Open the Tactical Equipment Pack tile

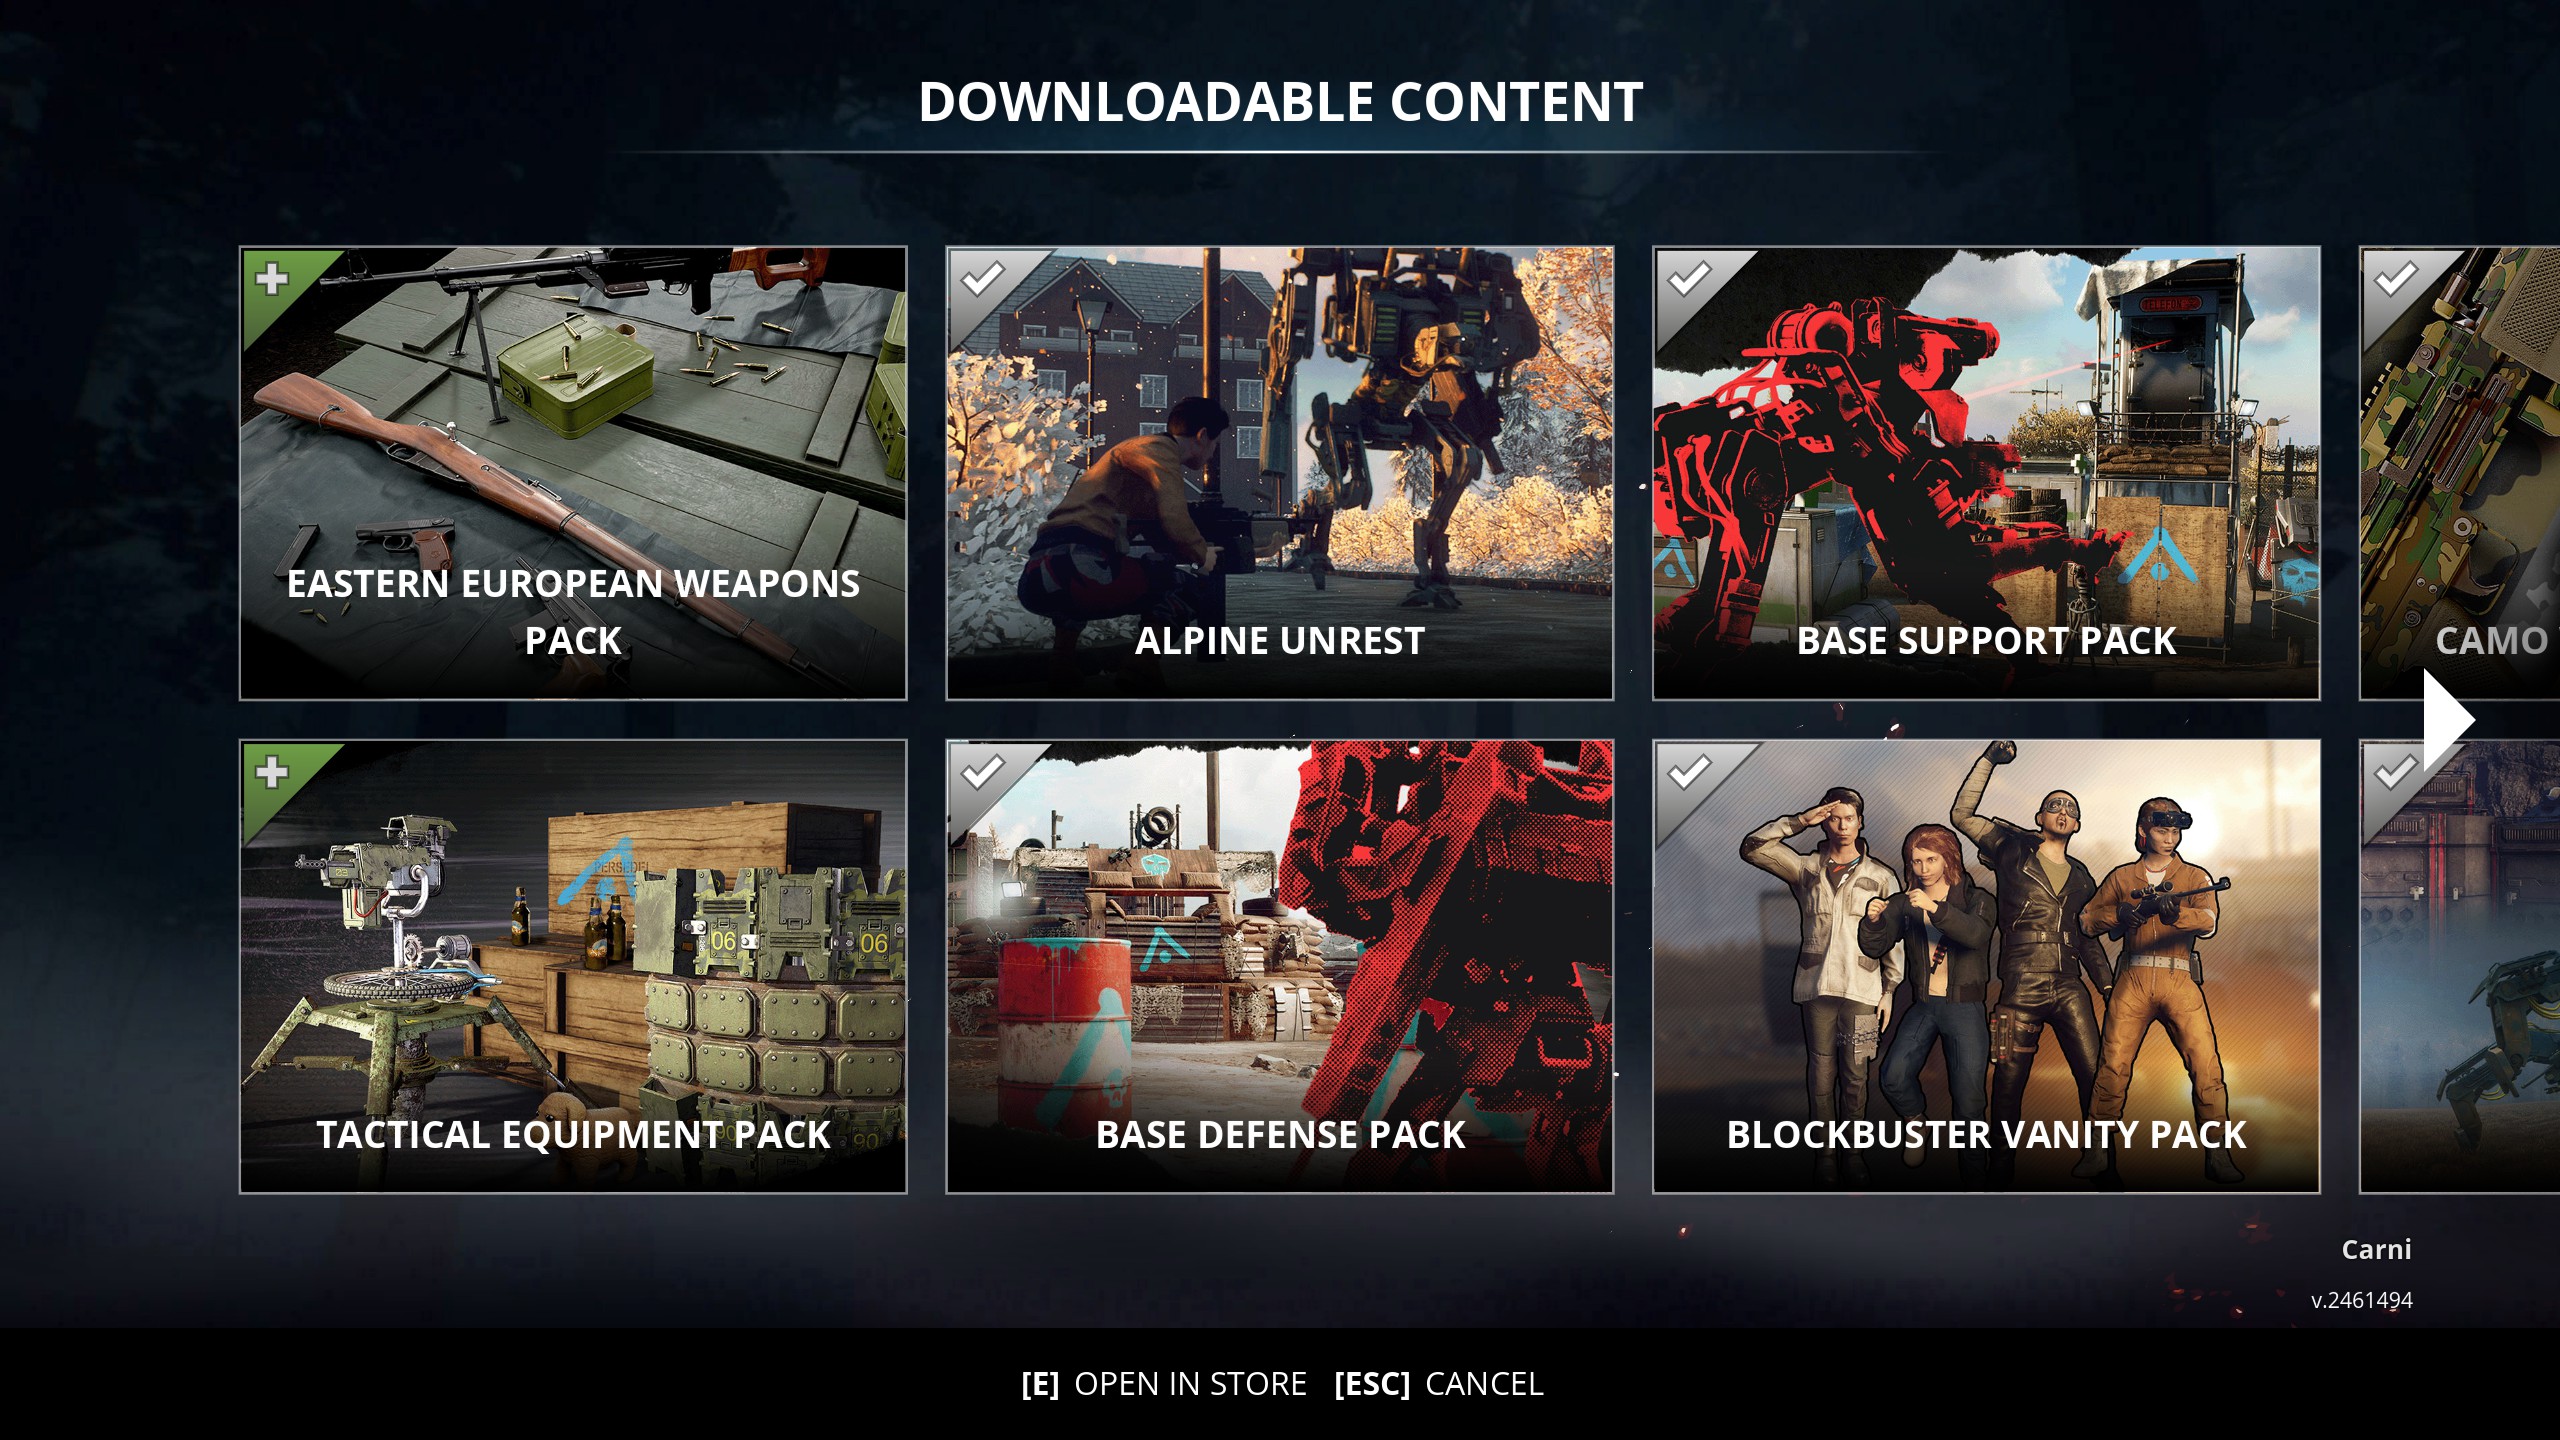573,966
